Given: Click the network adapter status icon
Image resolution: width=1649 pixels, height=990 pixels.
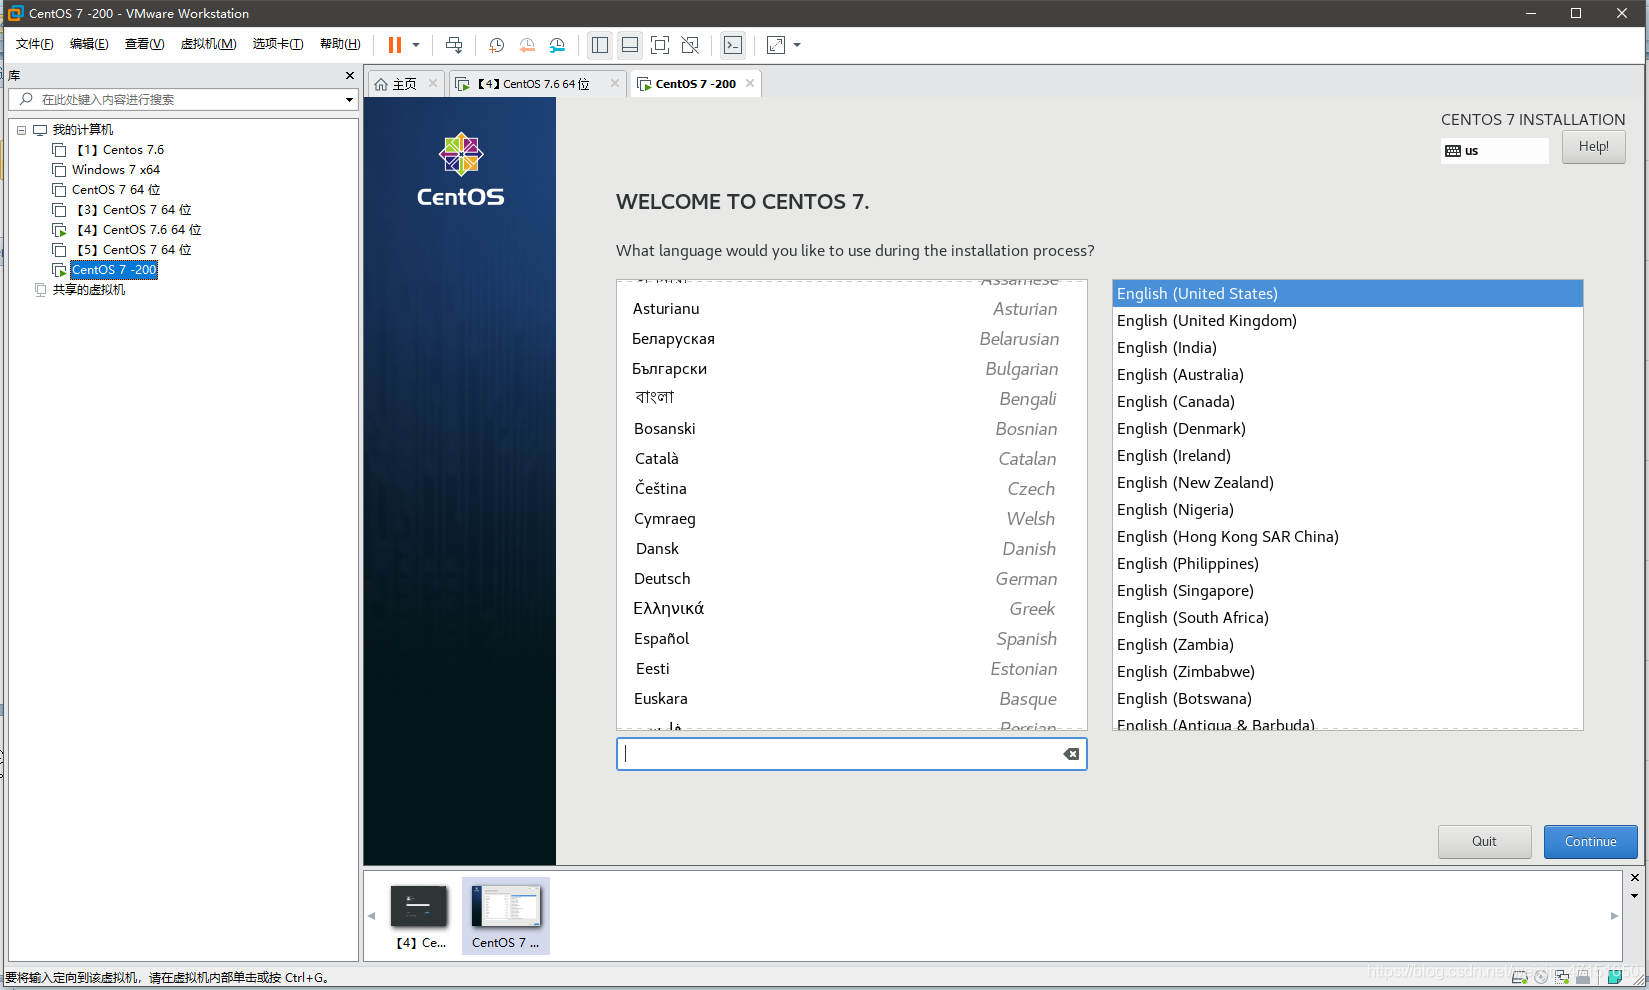Looking at the screenshot, I should click(x=1562, y=978).
